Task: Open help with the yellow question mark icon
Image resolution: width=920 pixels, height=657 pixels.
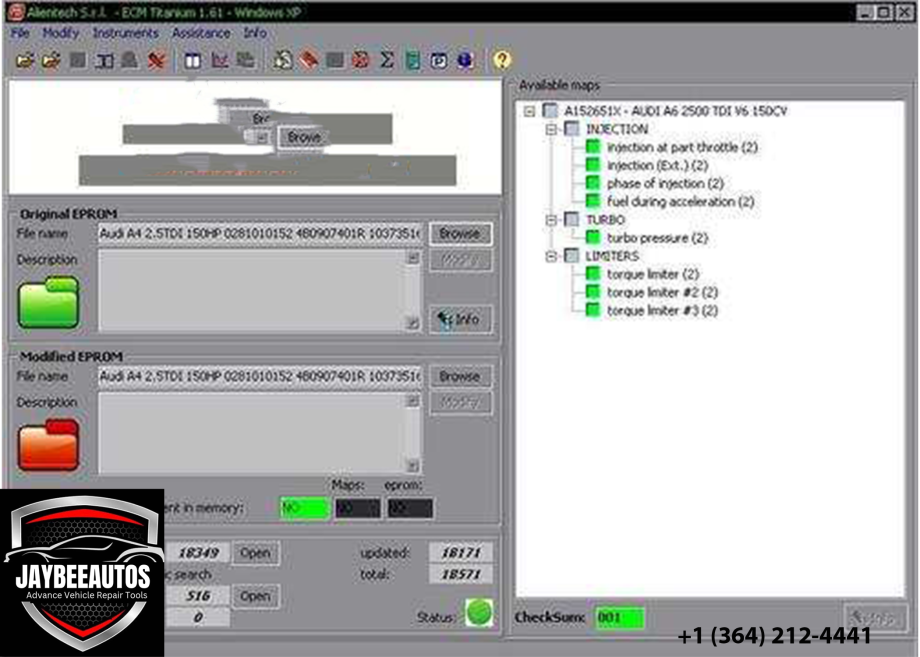Action: click(x=502, y=60)
